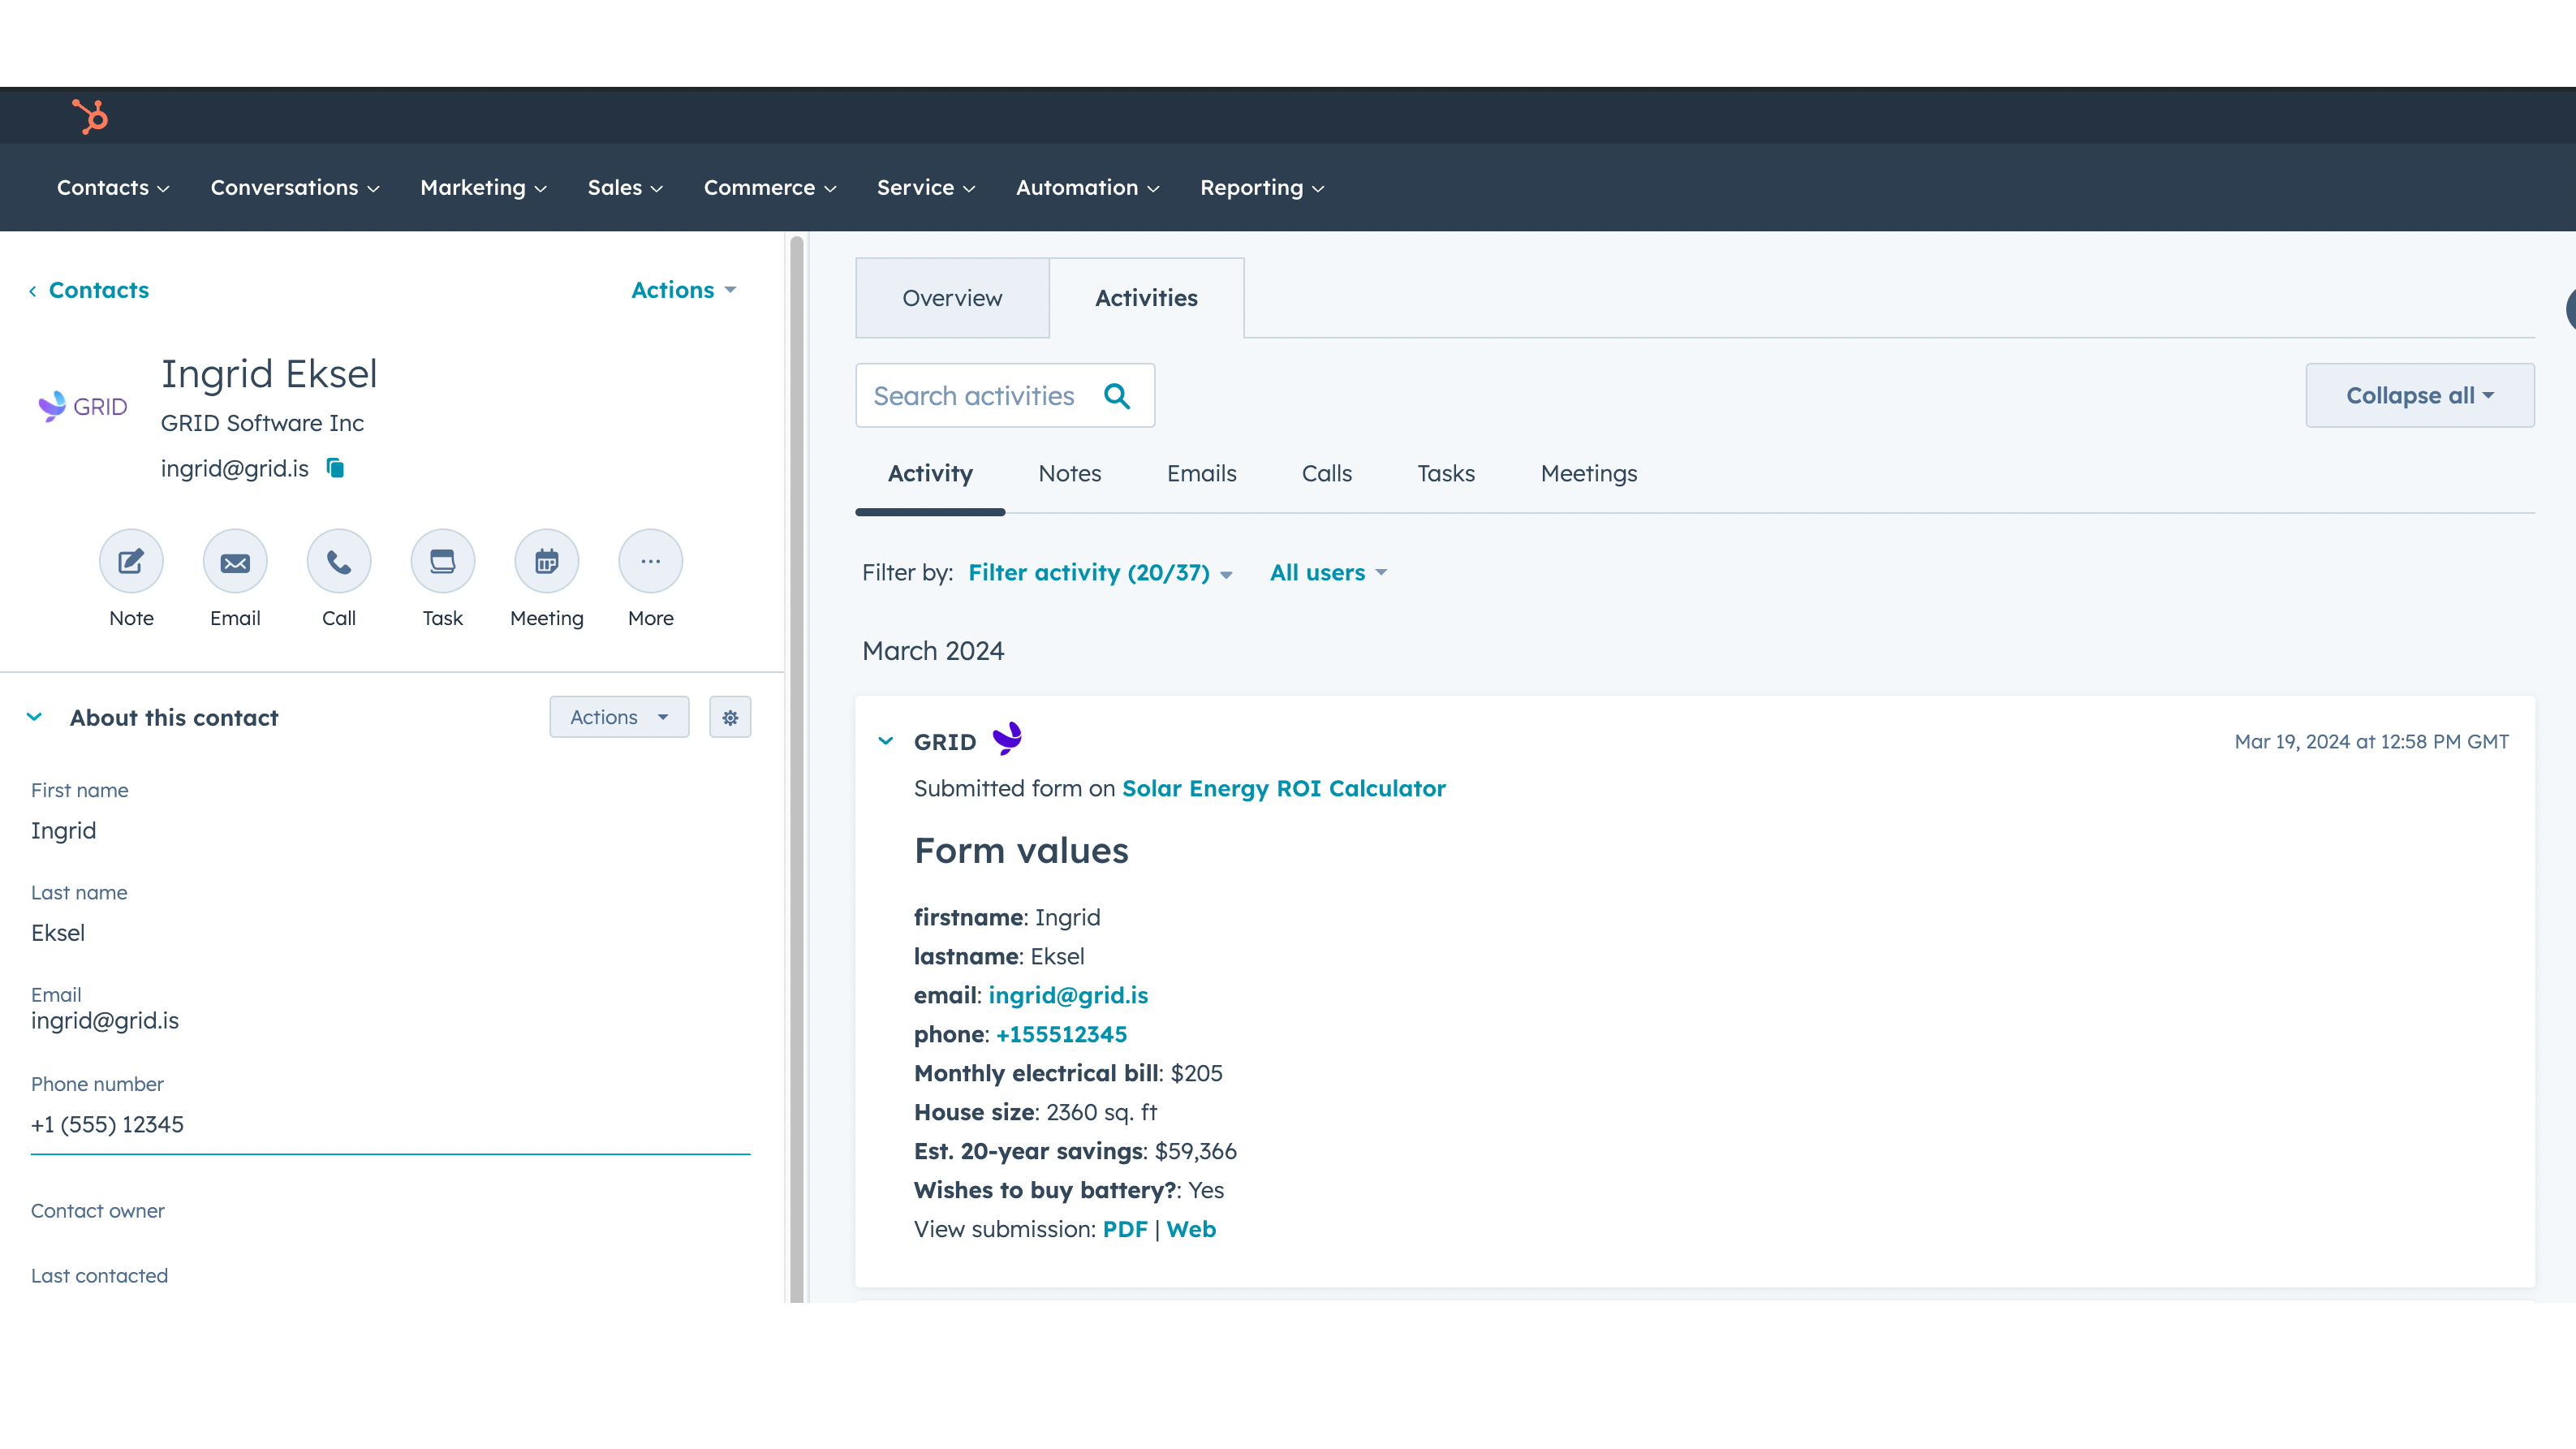View submission as PDF
Image resolution: width=2576 pixels, height=1449 pixels.
1126,1229
